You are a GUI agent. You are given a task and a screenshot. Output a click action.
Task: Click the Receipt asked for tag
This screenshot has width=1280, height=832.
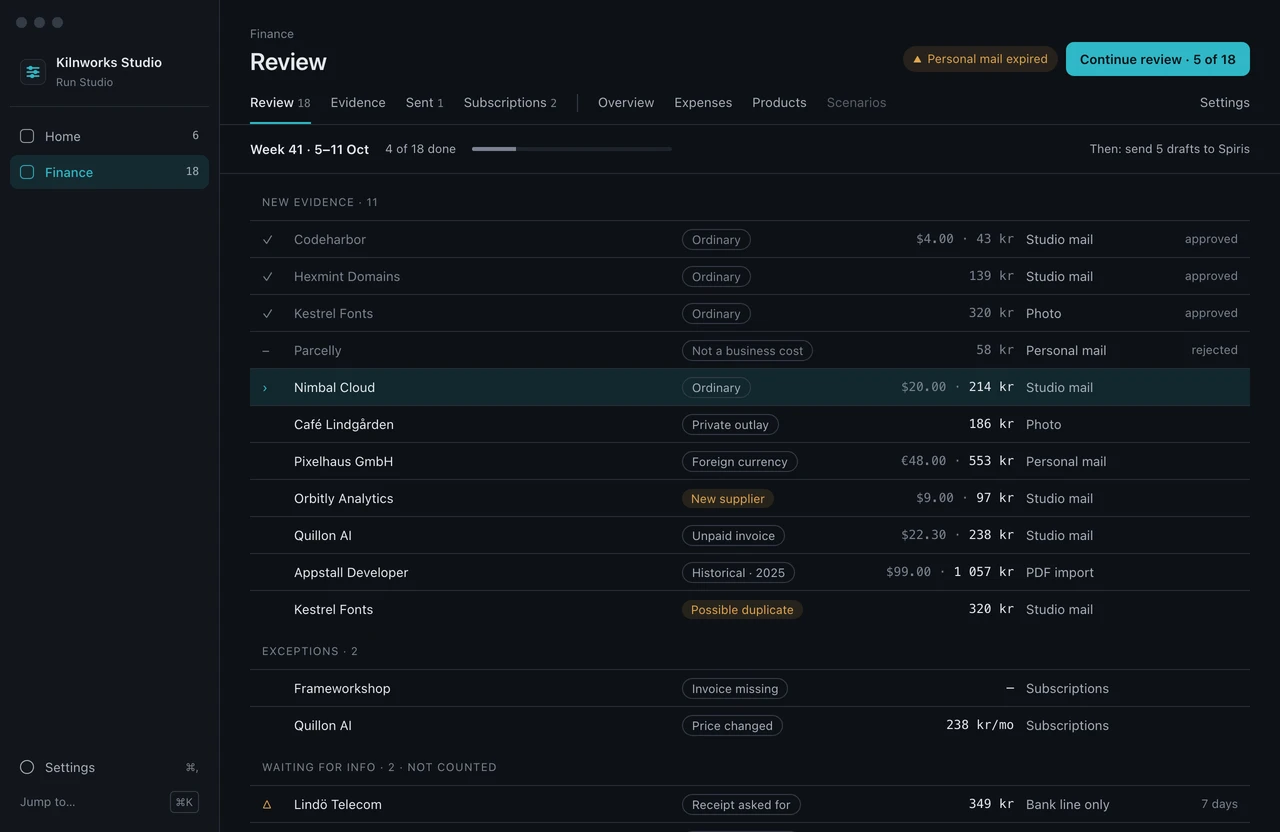[741, 805]
